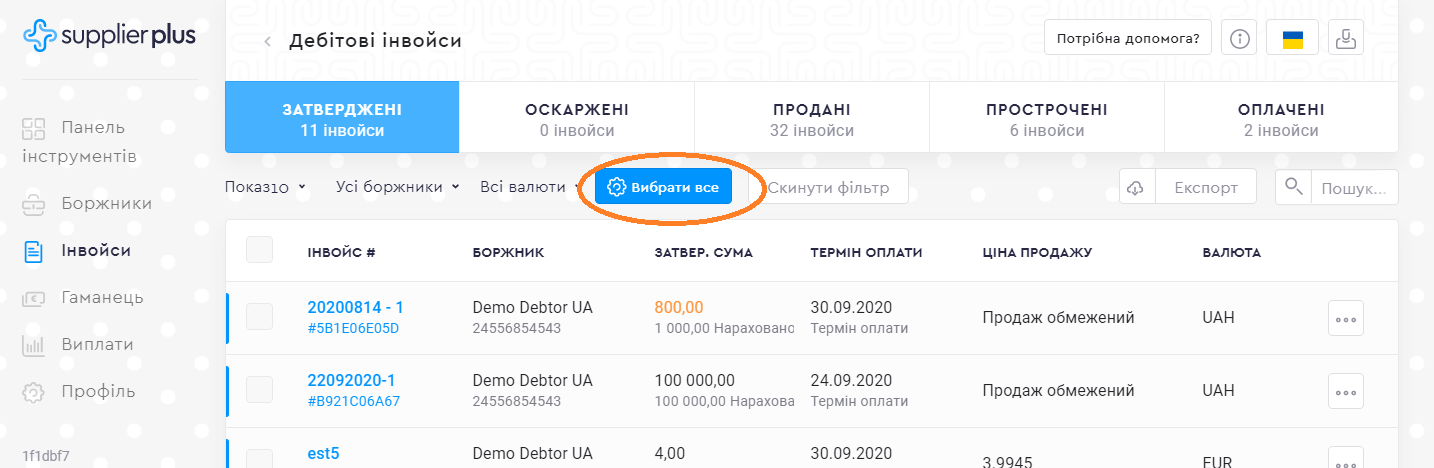Open three-dots menu for invoice 20200814 - 1
The image size is (1434, 468).
click(1345, 318)
